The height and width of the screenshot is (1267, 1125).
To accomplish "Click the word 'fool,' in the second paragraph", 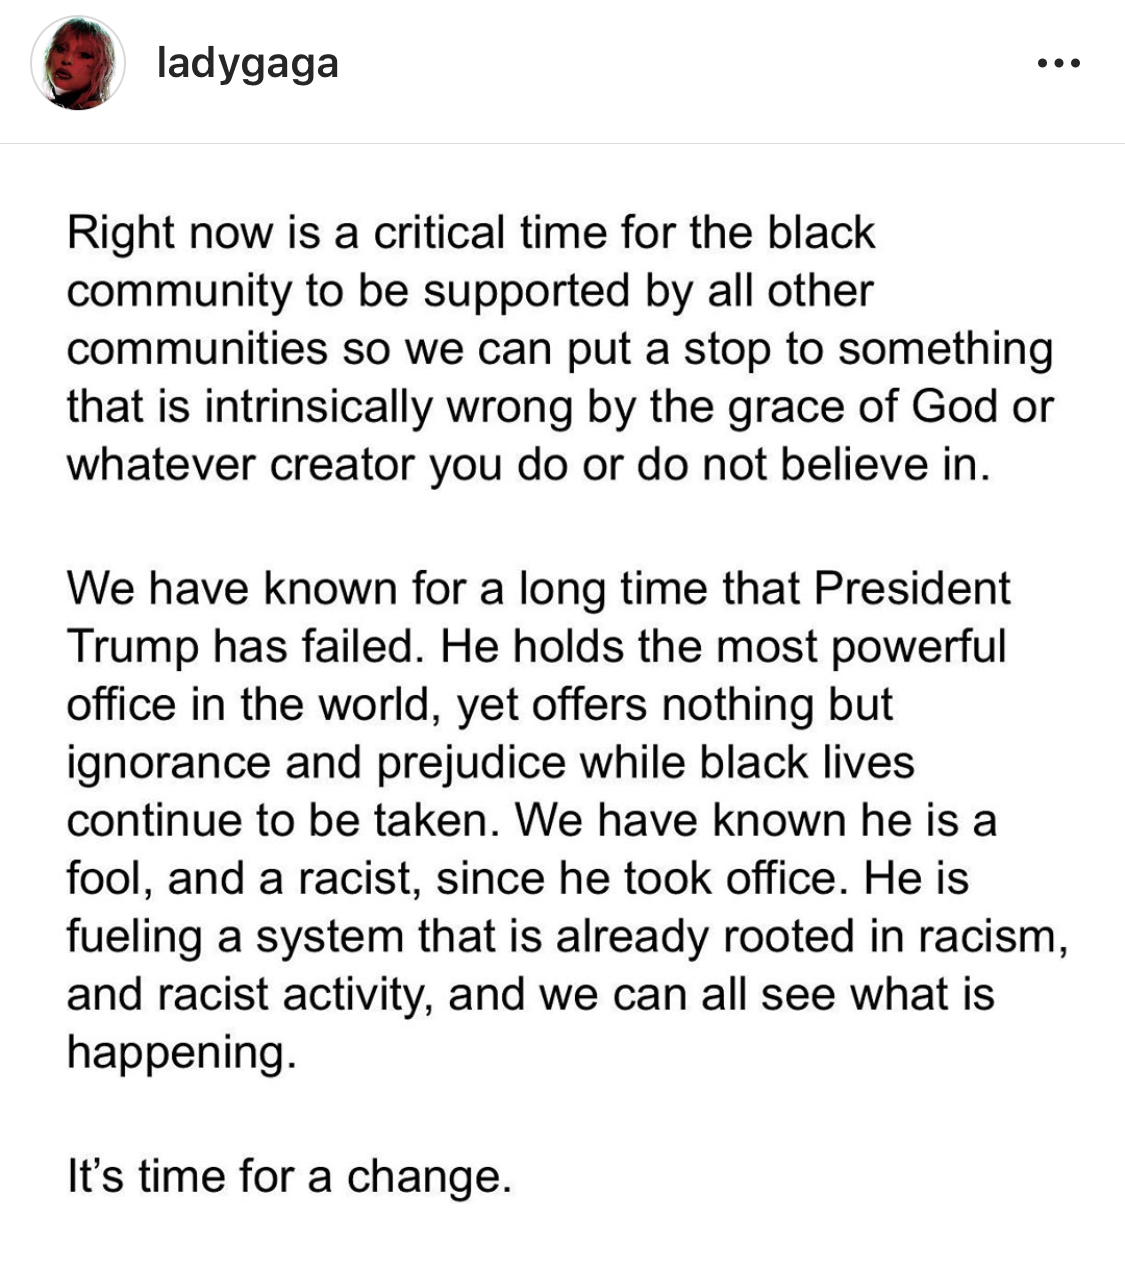I will pos(110,880).
